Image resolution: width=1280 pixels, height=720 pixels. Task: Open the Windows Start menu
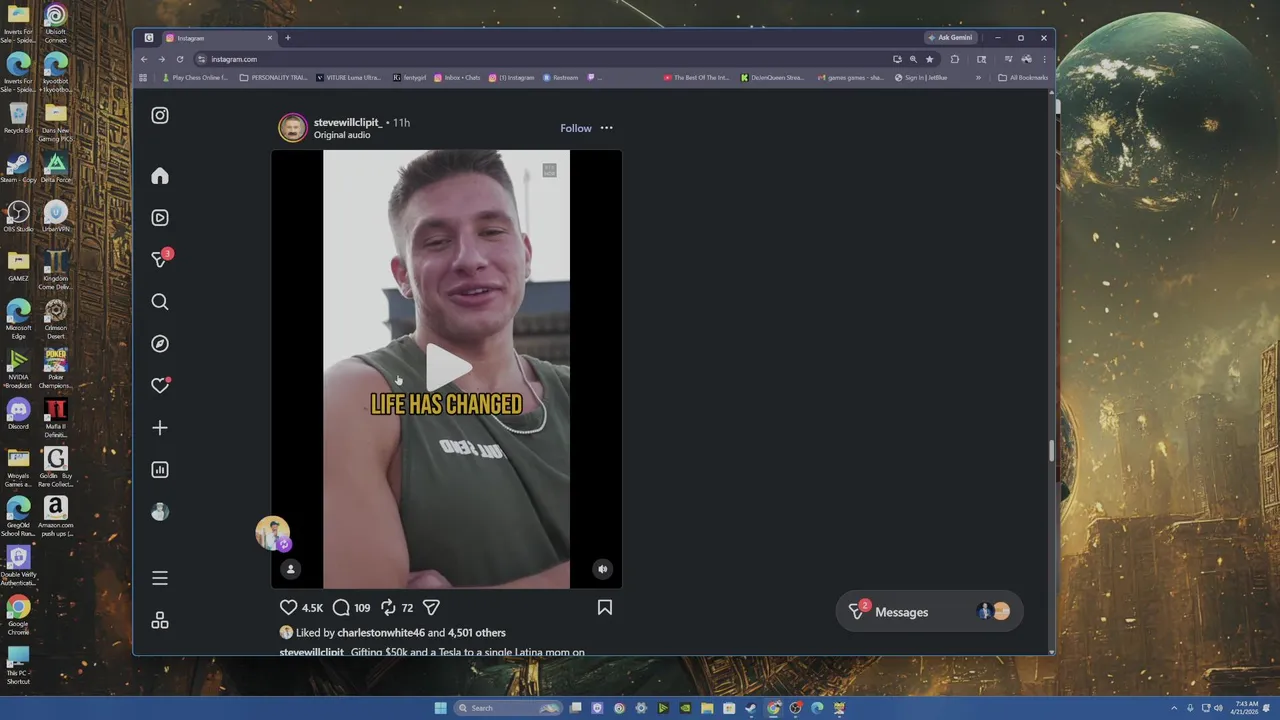(440, 708)
